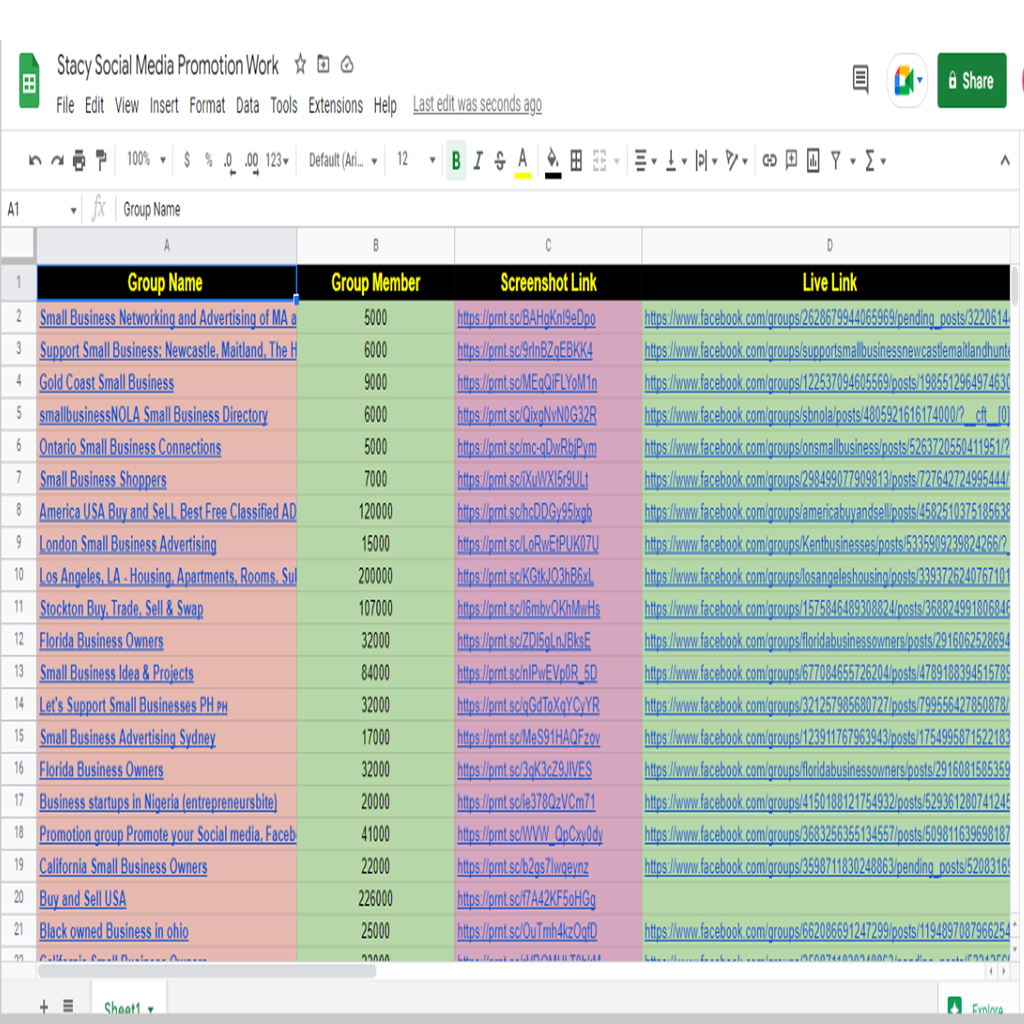Open the Data menu

(248, 104)
